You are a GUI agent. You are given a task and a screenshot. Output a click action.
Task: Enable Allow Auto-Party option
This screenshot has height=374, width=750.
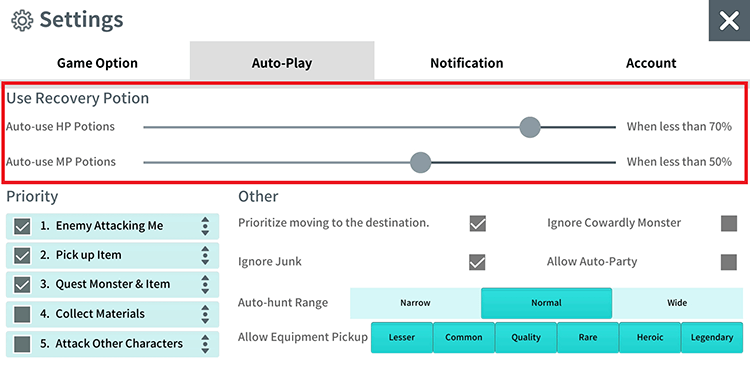coord(729,262)
